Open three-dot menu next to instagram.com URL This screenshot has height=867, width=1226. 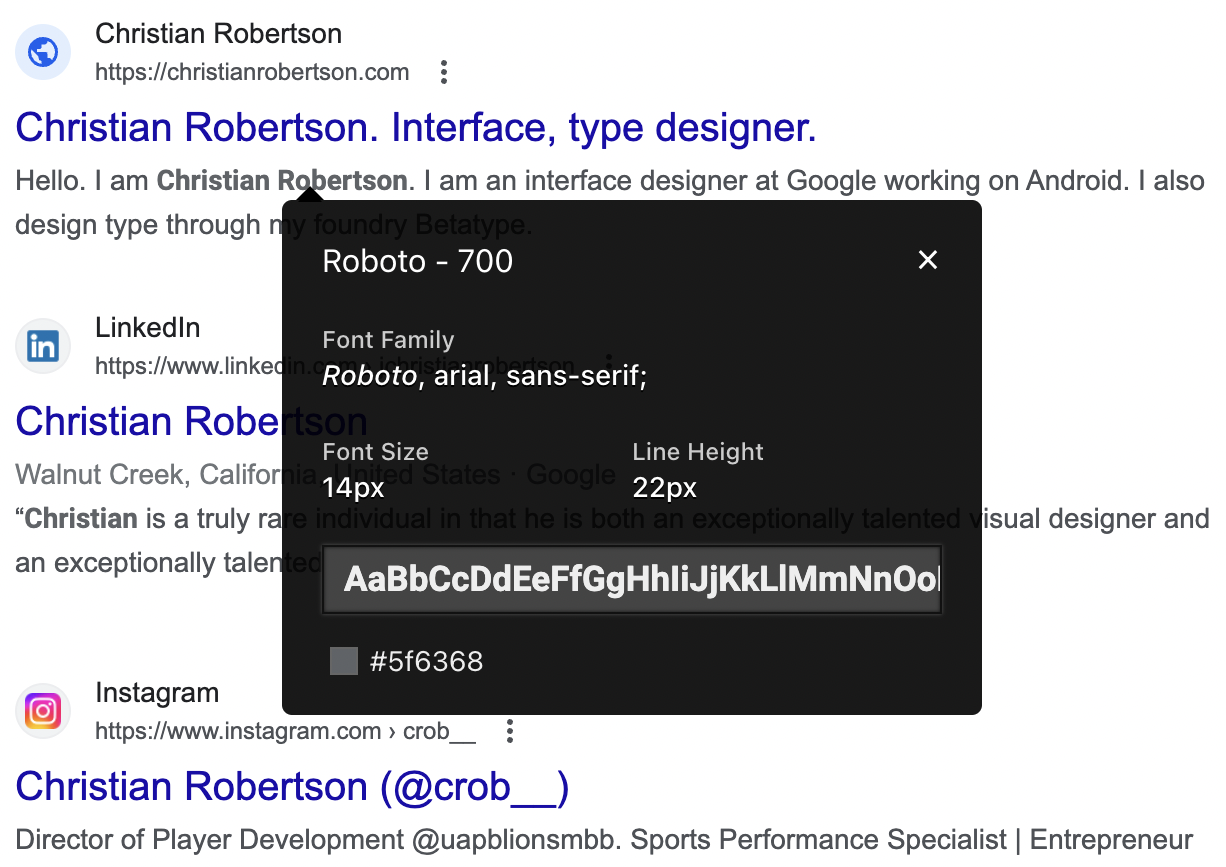pos(510,731)
